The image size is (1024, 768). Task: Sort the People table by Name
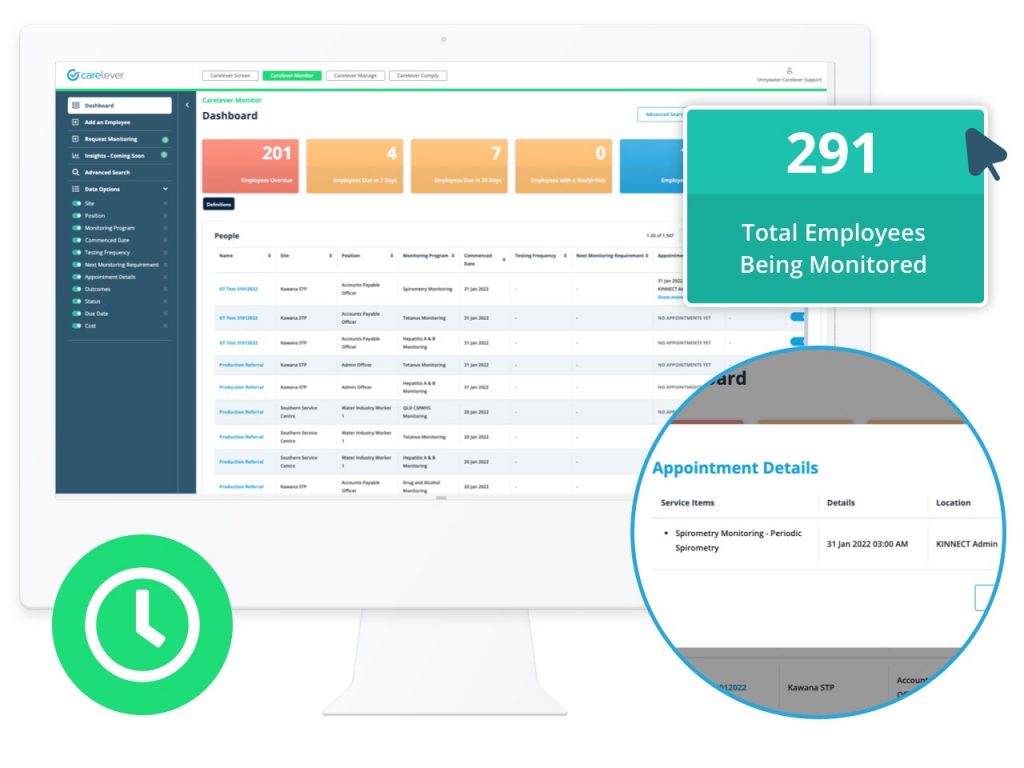point(269,253)
